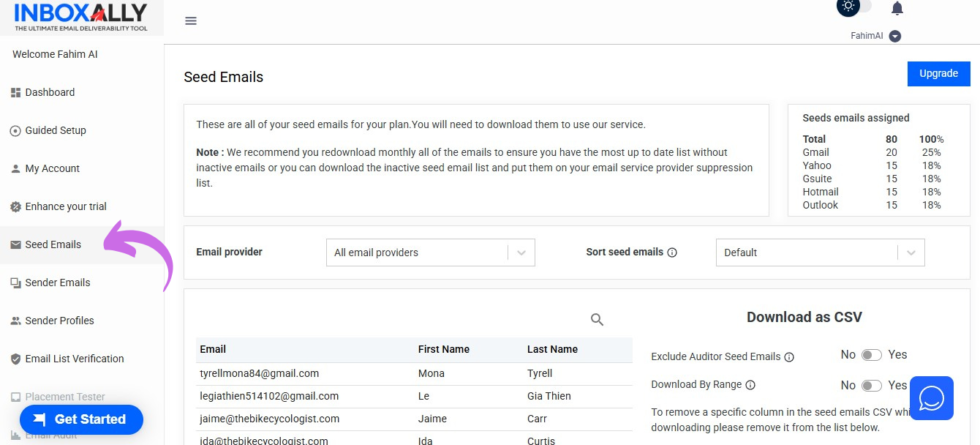Open Dashboard in the sidebar
Screen dimensions: 980x445
pyautogui.click(x=49, y=92)
